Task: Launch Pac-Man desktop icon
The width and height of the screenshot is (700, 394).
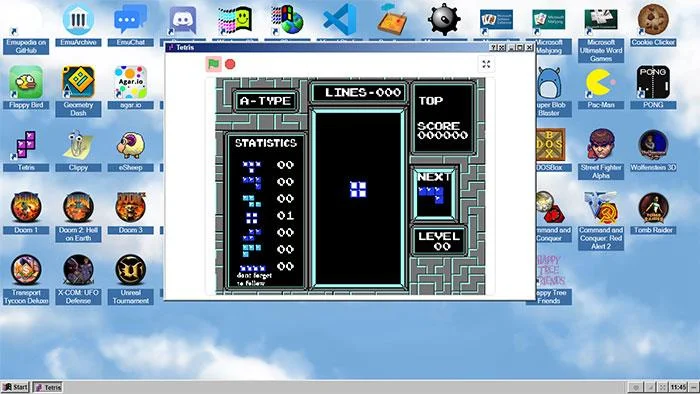Action: coord(601,87)
